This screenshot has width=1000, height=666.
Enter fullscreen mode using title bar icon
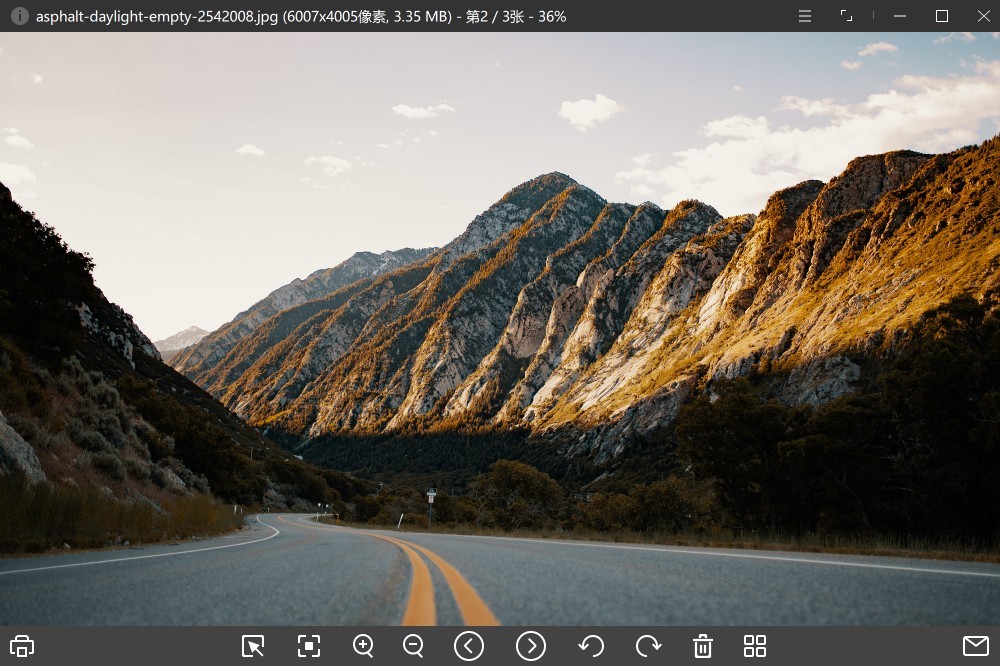tap(846, 16)
